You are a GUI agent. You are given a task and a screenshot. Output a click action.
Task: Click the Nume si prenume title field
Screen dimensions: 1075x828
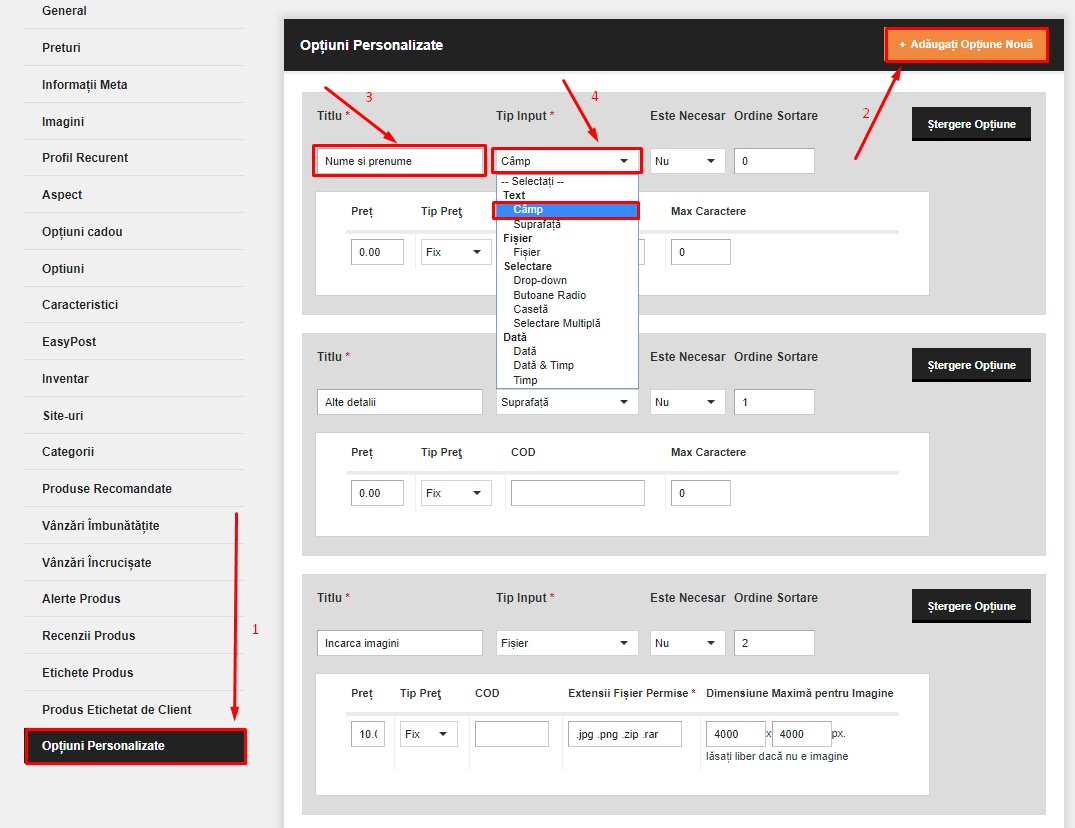400,161
